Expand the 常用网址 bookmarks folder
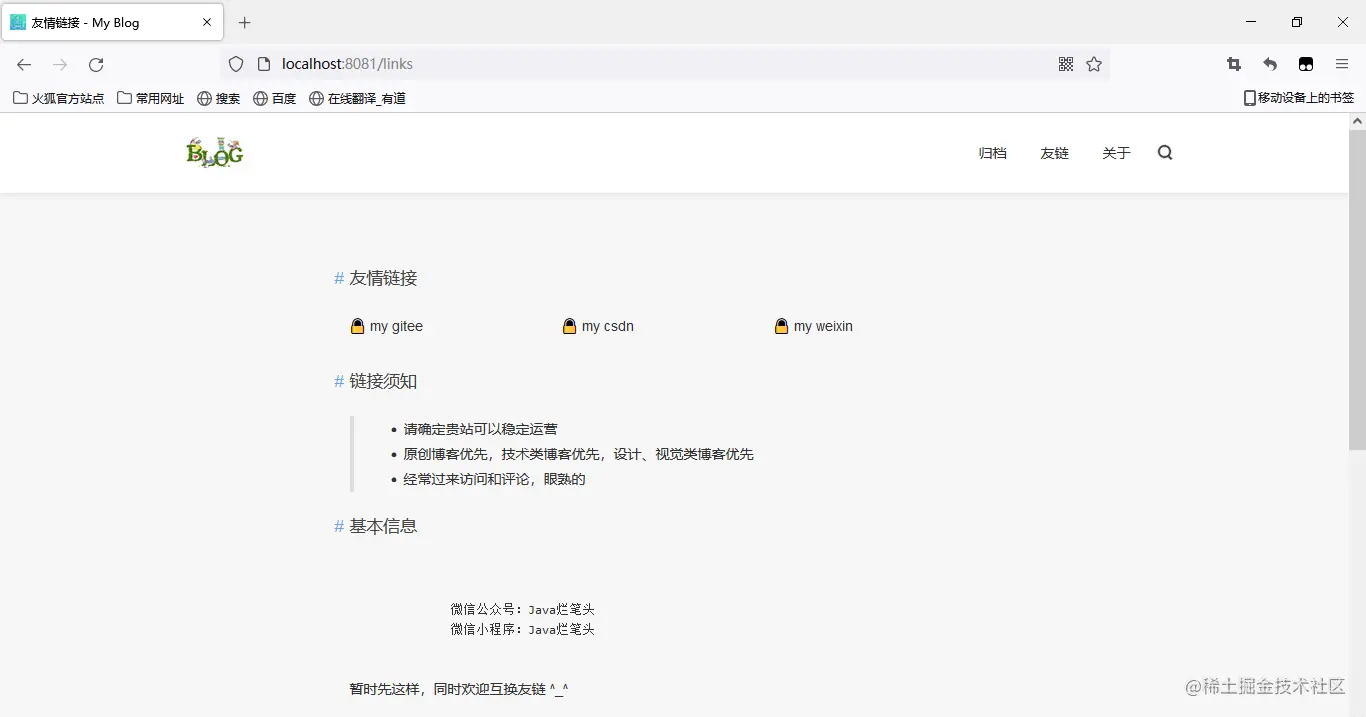This screenshot has height=717, width=1366. point(150,98)
